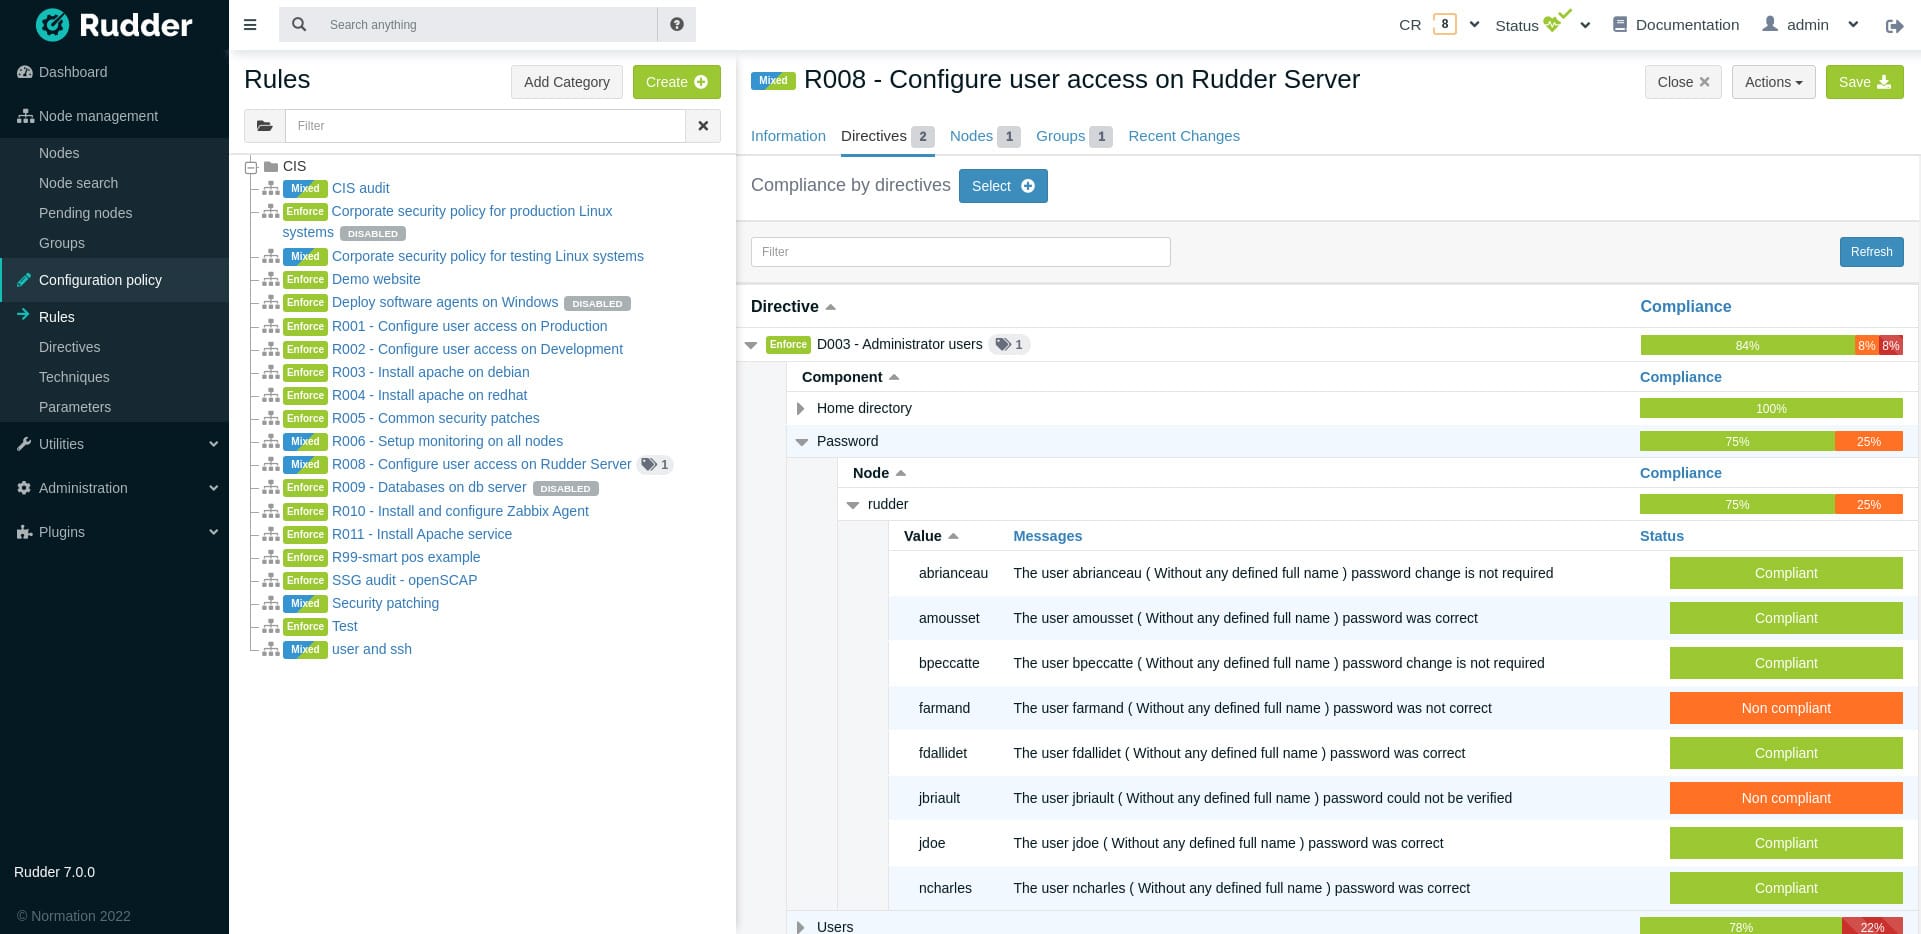
Task: Click the Refresh compliance button
Action: (1871, 252)
